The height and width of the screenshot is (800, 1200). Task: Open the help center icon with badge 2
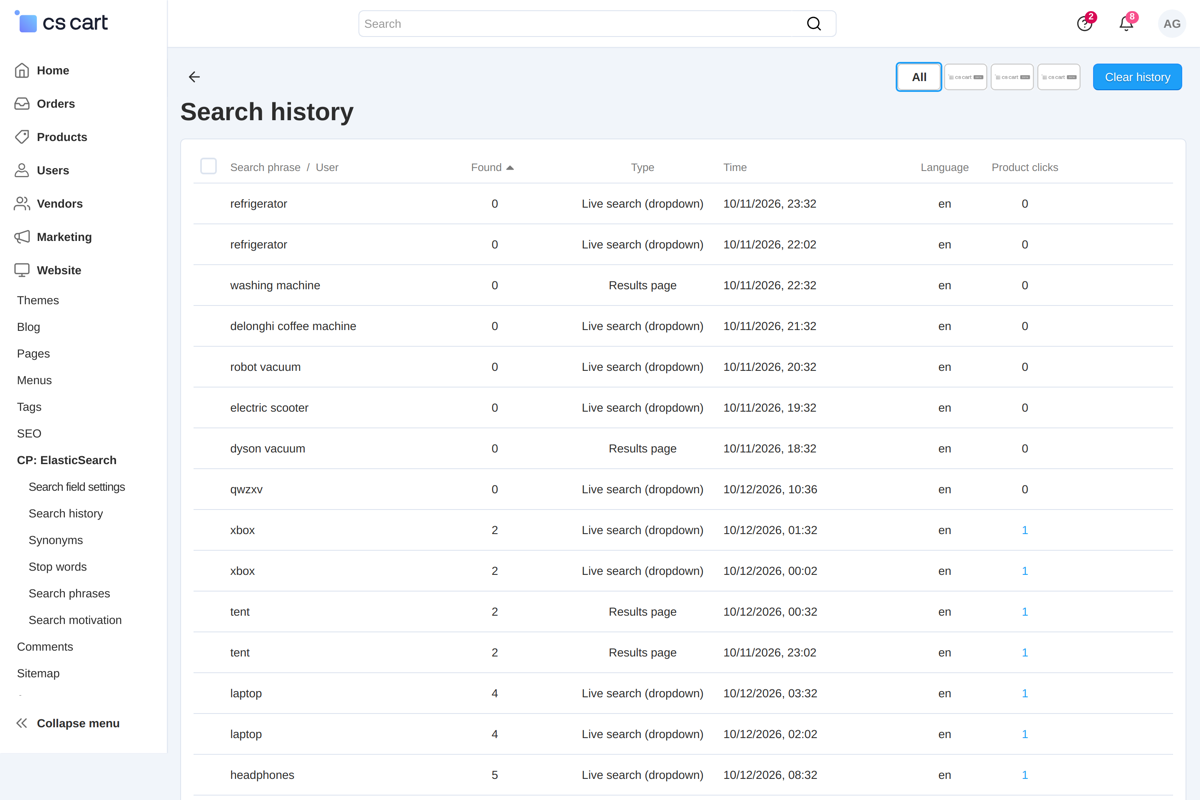pos(1085,23)
